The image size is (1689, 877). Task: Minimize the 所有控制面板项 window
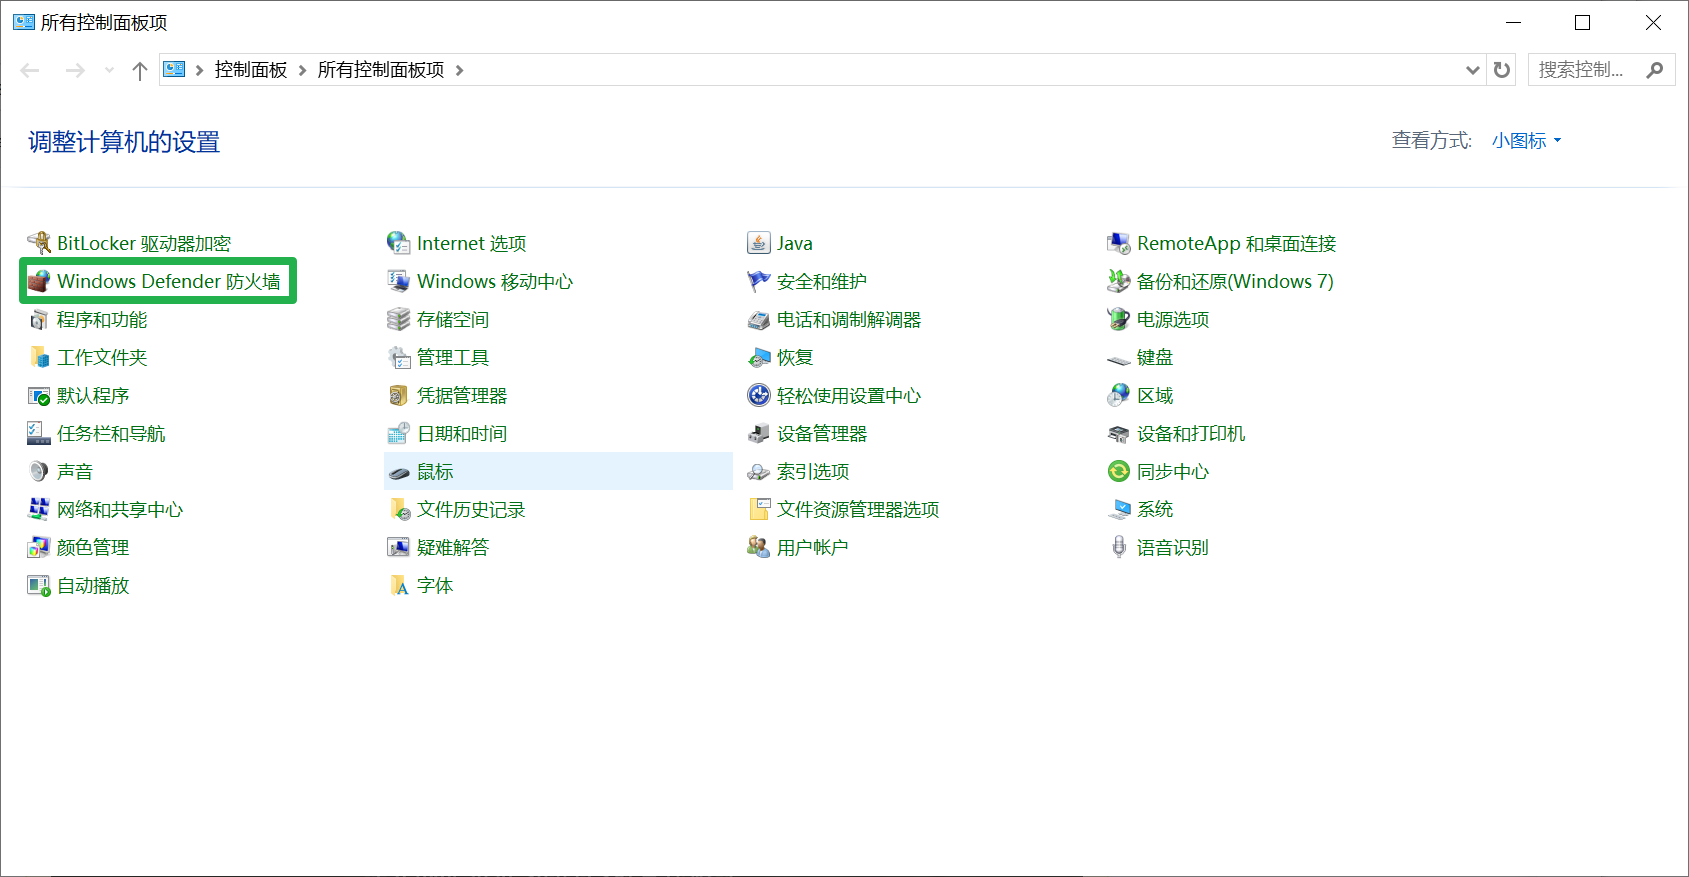1513,22
